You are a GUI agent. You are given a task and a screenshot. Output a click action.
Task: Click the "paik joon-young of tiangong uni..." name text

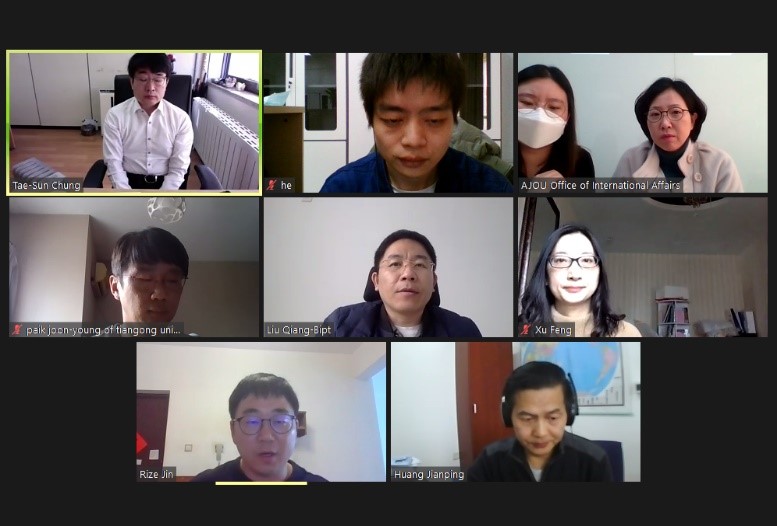point(105,330)
